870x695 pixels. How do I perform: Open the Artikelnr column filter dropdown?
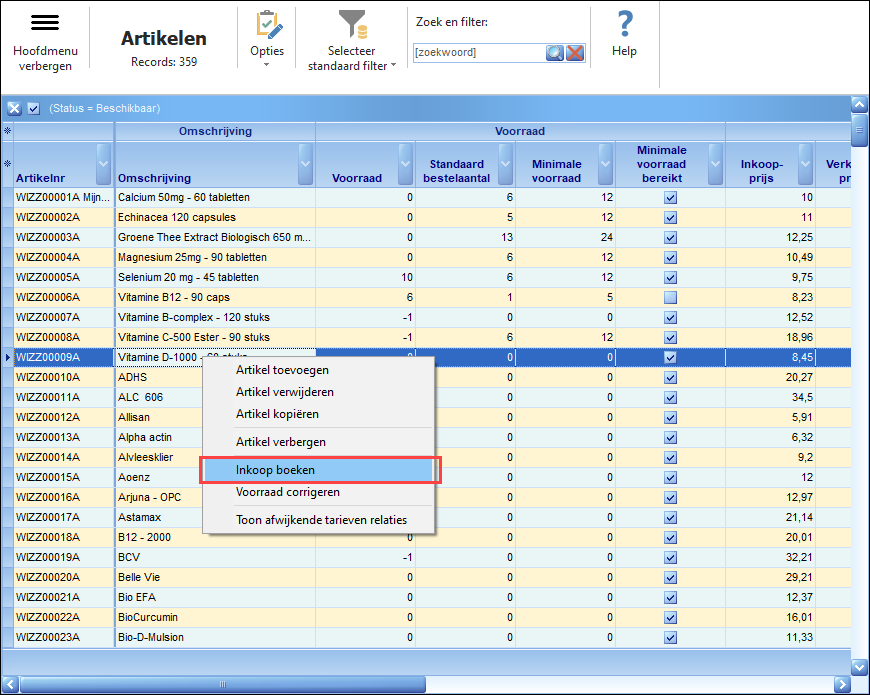tap(103, 164)
